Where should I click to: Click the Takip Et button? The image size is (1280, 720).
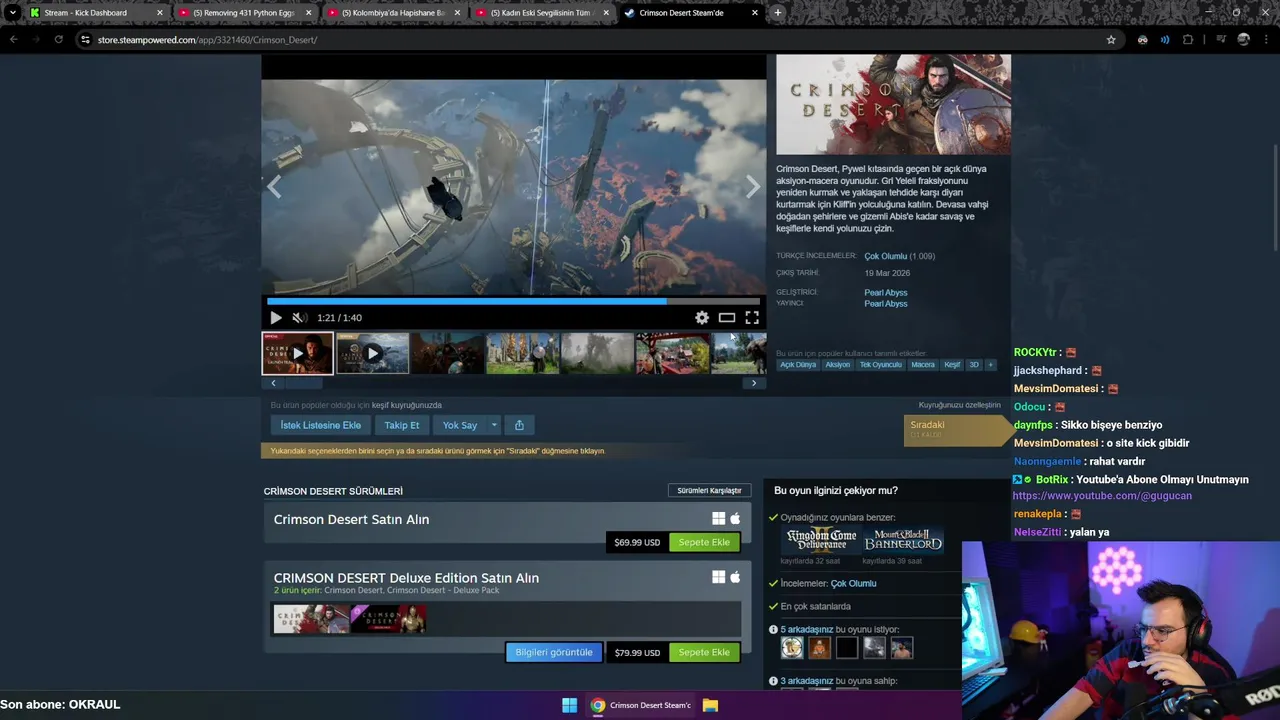click(x=402, y=425)
